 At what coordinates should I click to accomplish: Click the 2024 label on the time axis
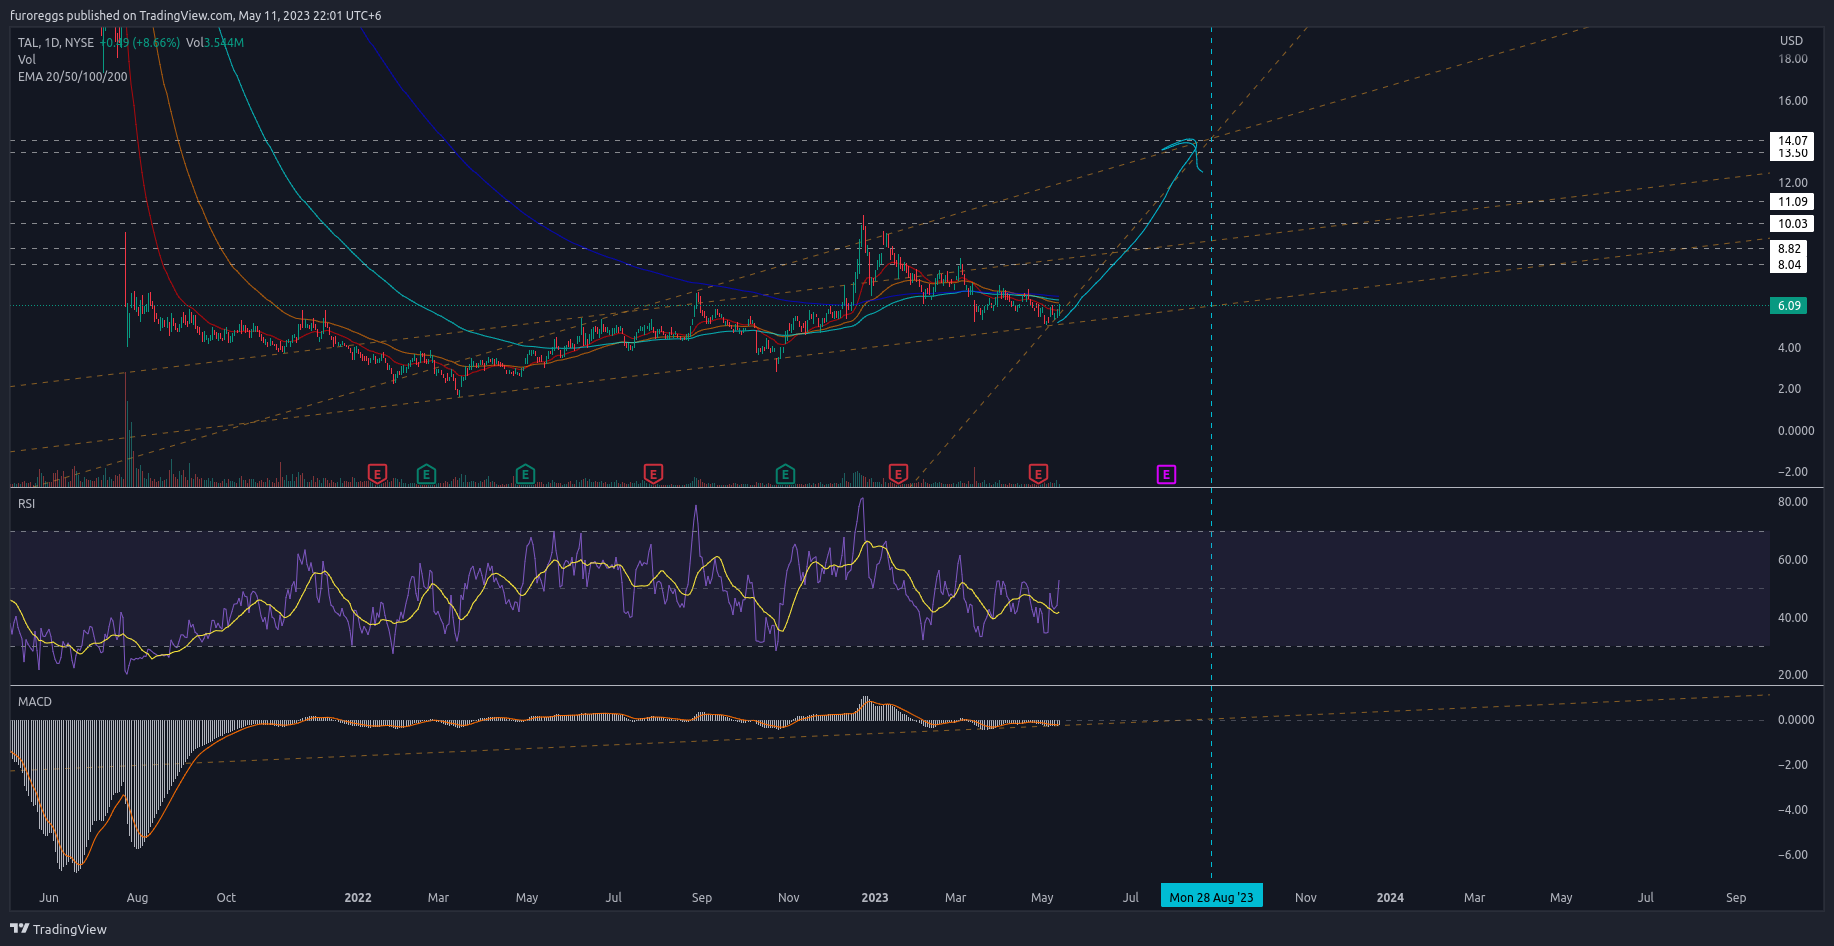(1390, 898)
